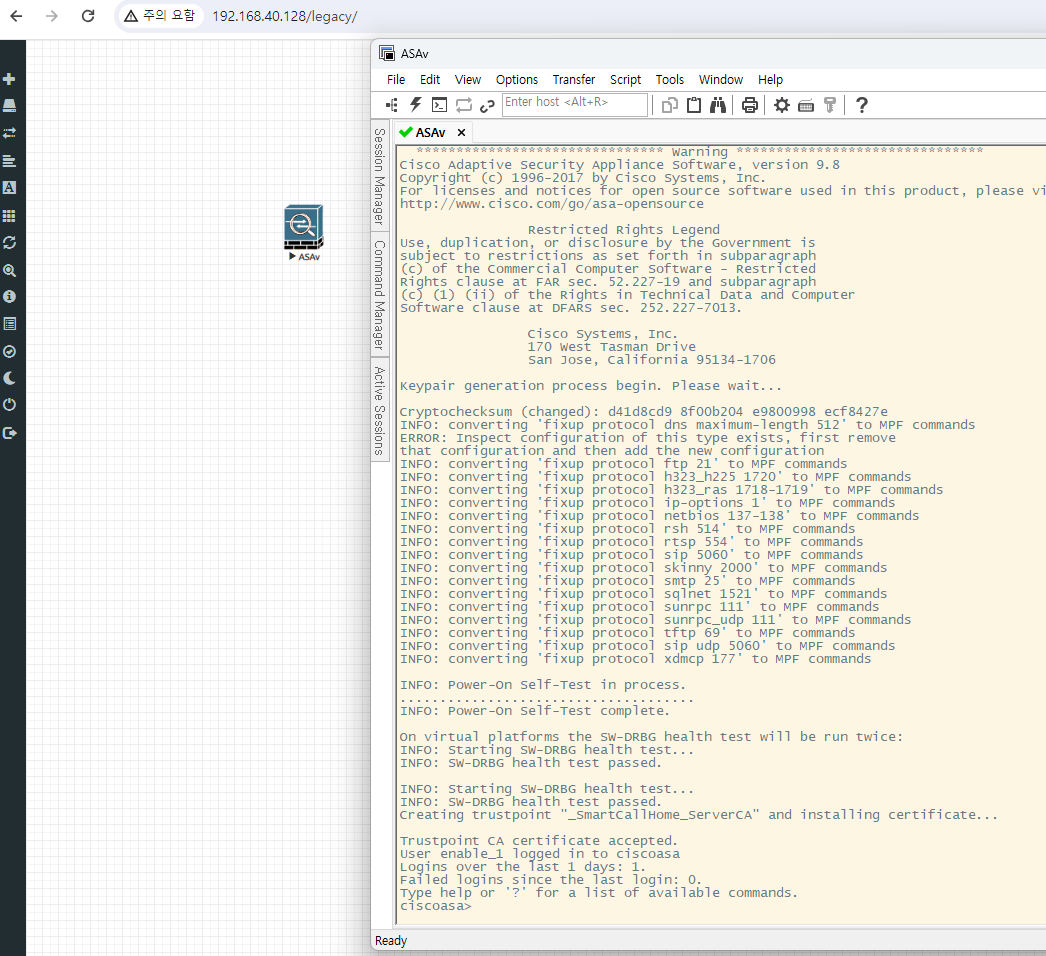This screenshot has width=1046, height=956.
Task: Click the 'ERROR: Inspect configuration' terminal line
Action: click(648, 438)
